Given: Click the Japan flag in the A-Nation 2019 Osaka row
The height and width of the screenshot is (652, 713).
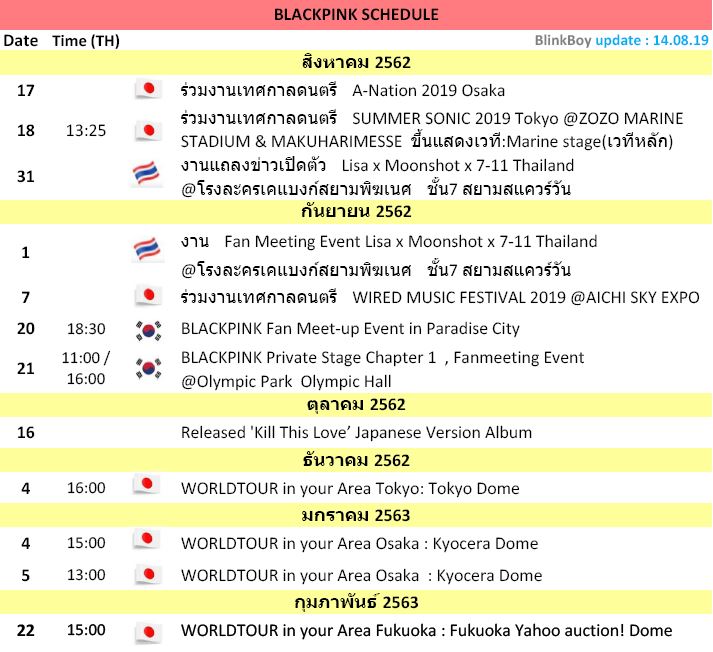Looking at the screenshot, I should [x=148, y=89].
